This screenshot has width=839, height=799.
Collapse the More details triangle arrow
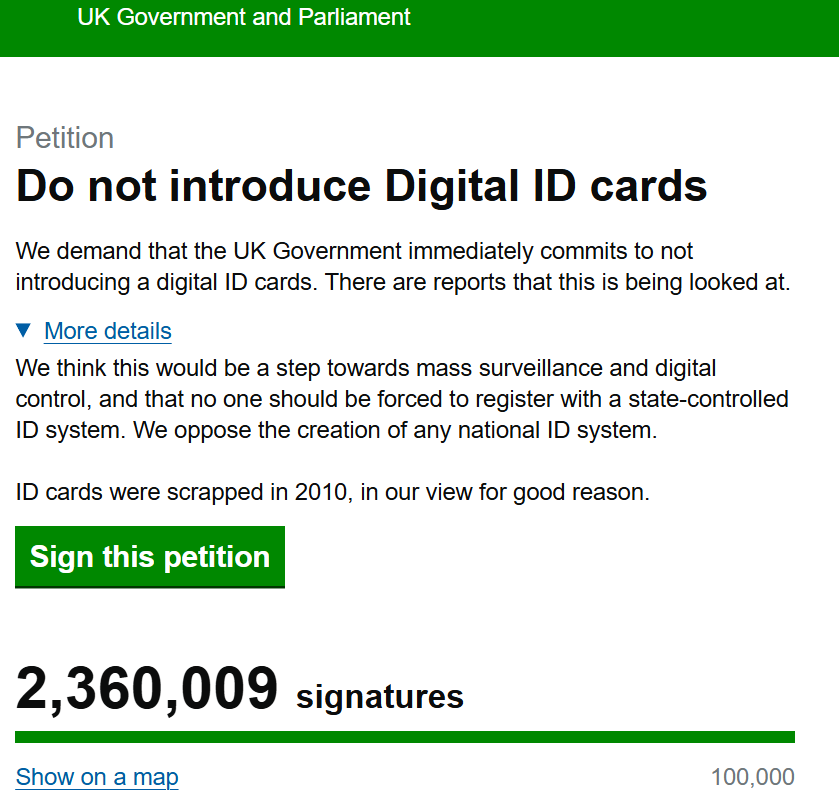[24, 329]
